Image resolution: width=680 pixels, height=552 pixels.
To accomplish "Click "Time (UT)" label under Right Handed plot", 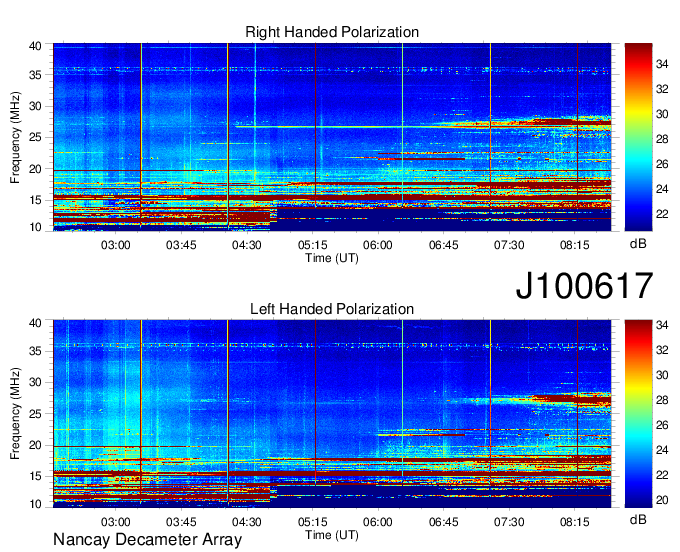I will point(332,258).
